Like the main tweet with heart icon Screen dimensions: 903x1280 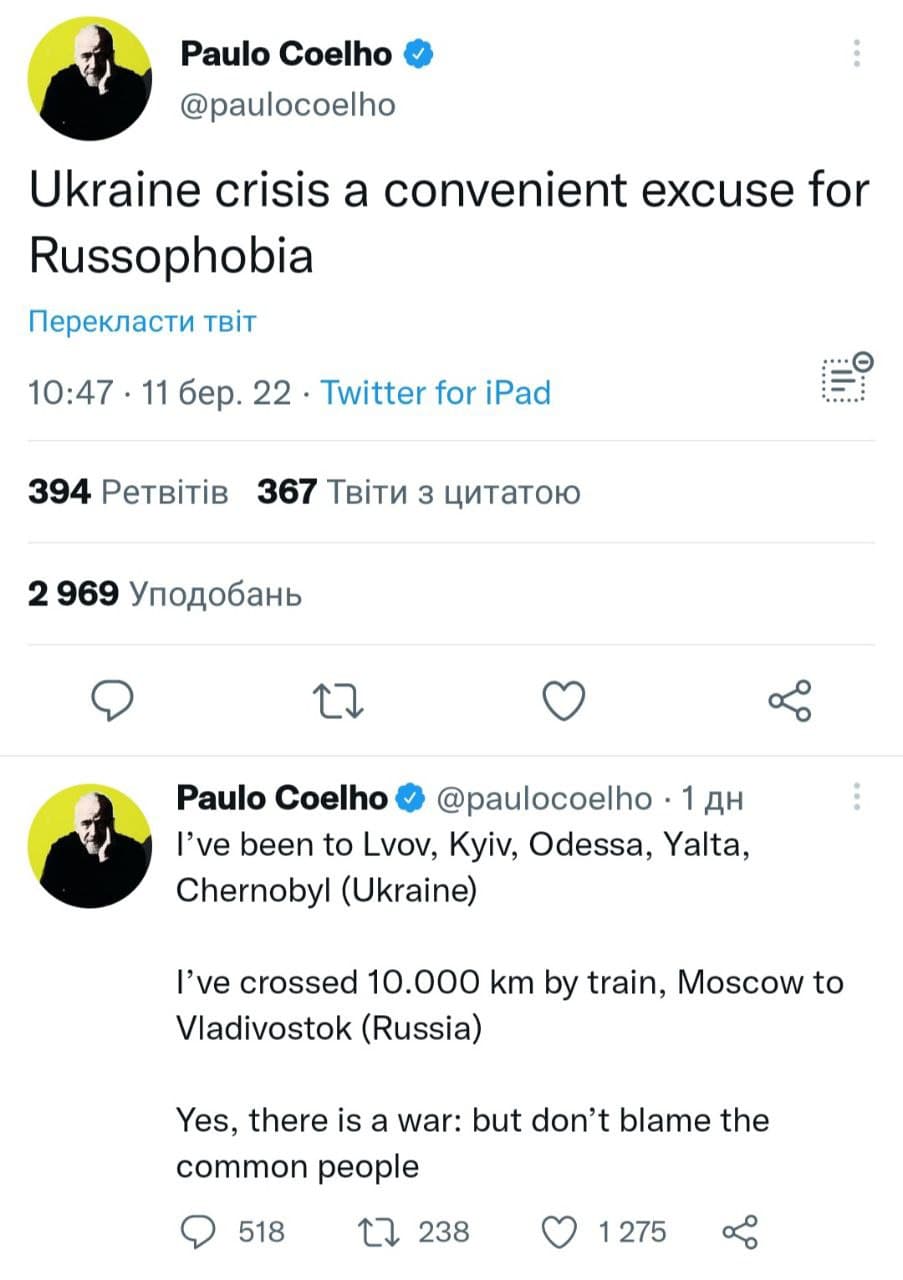tap(563, 701)
